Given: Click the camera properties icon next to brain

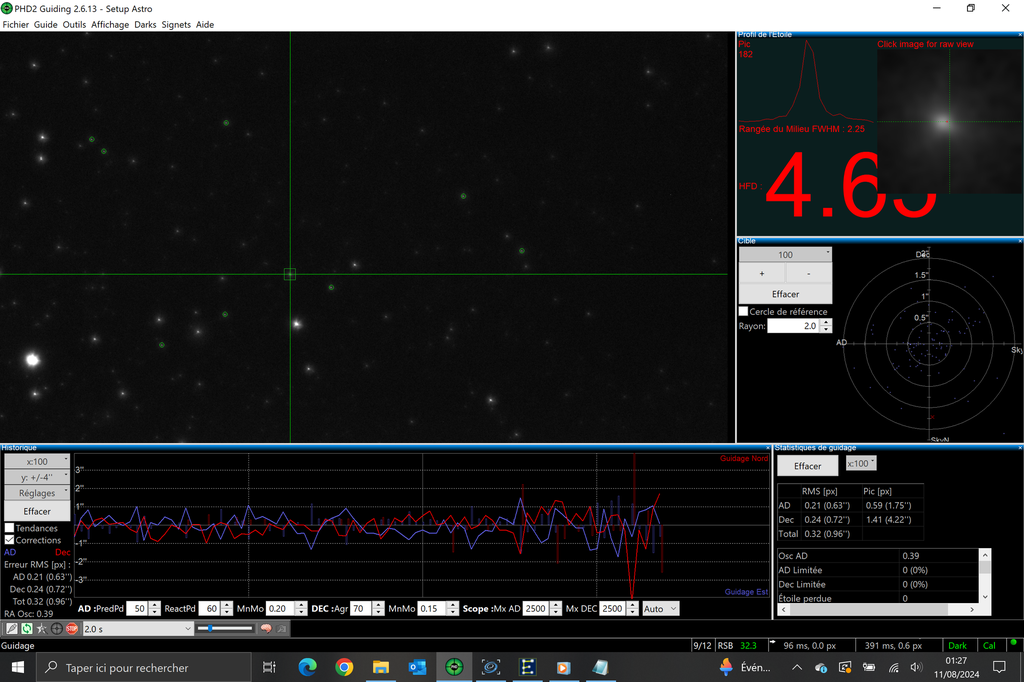Looking at the screenshot, I should coord(281,628).
